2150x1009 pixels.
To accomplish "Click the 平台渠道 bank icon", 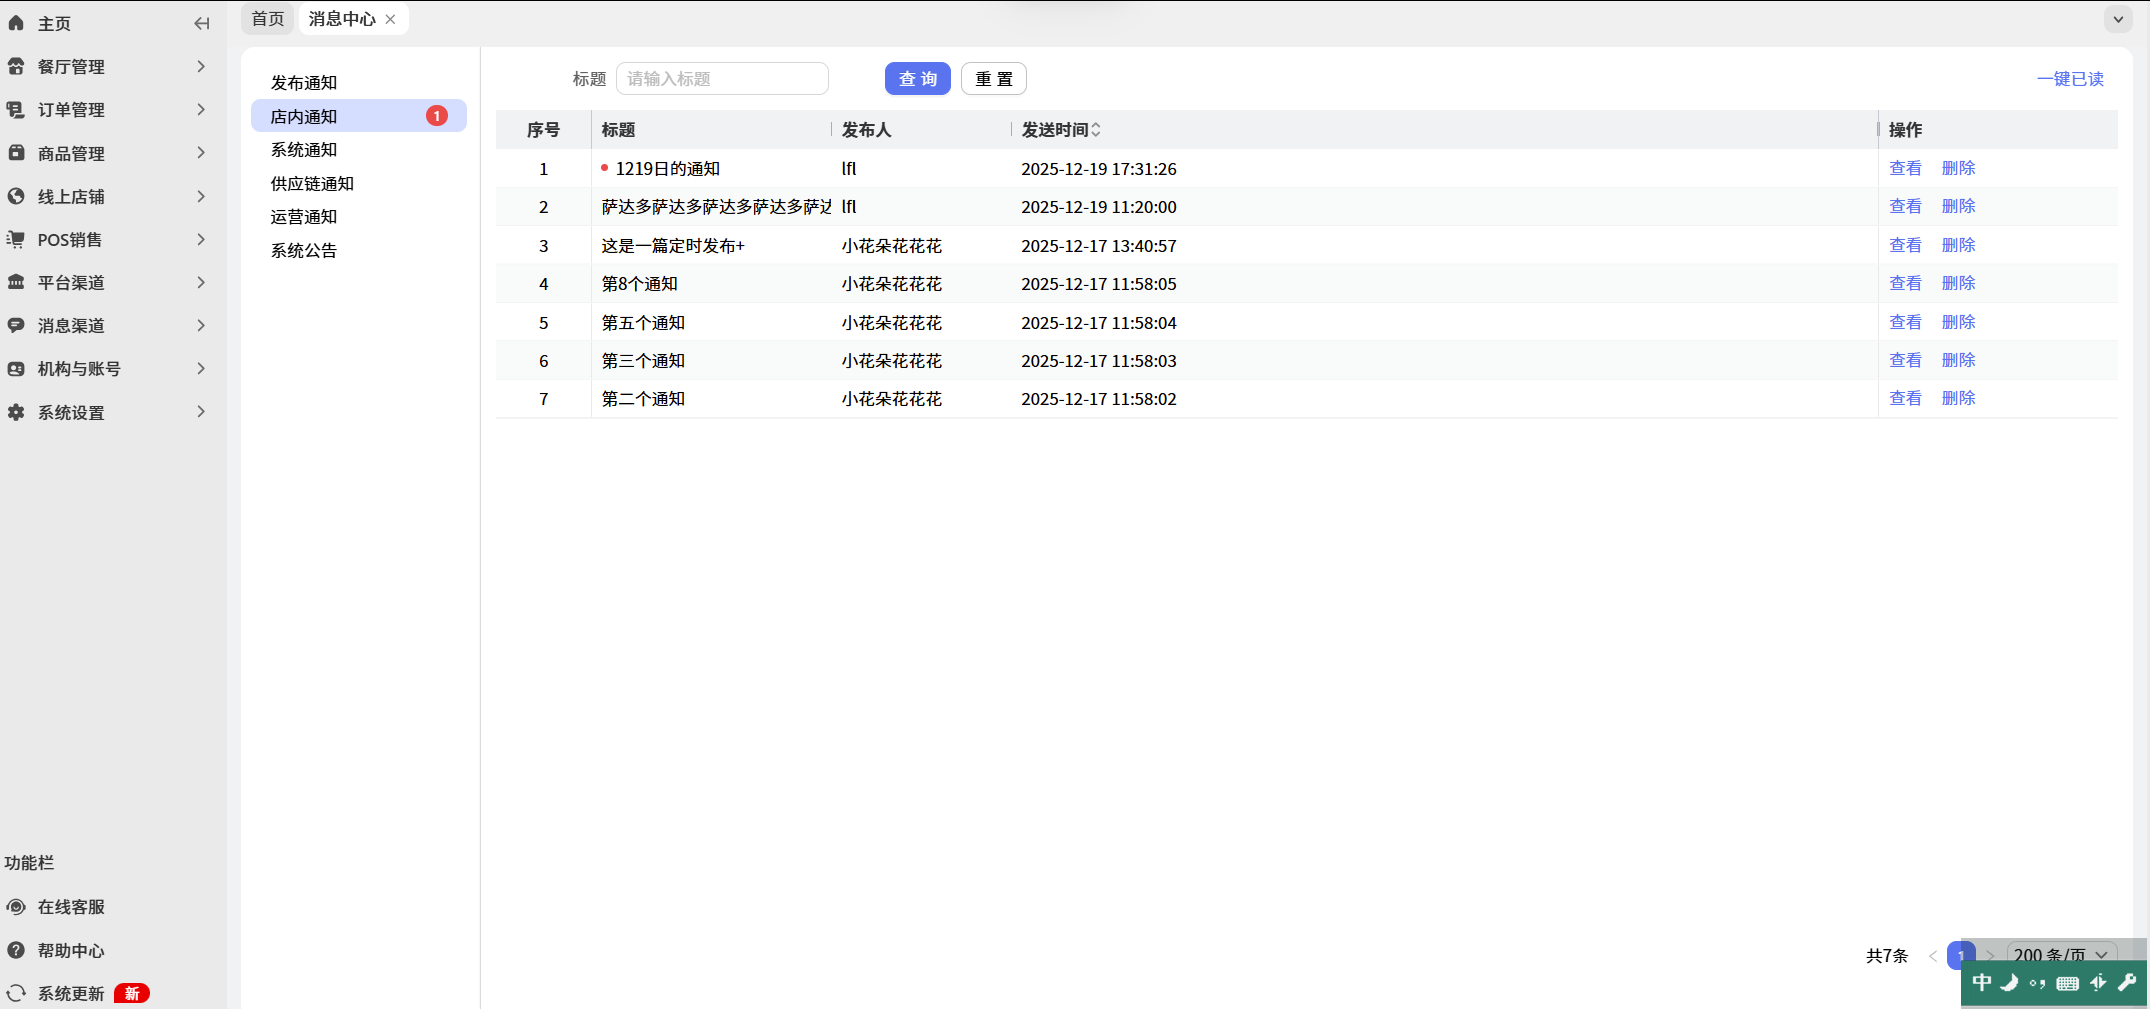I will [16, 282].
